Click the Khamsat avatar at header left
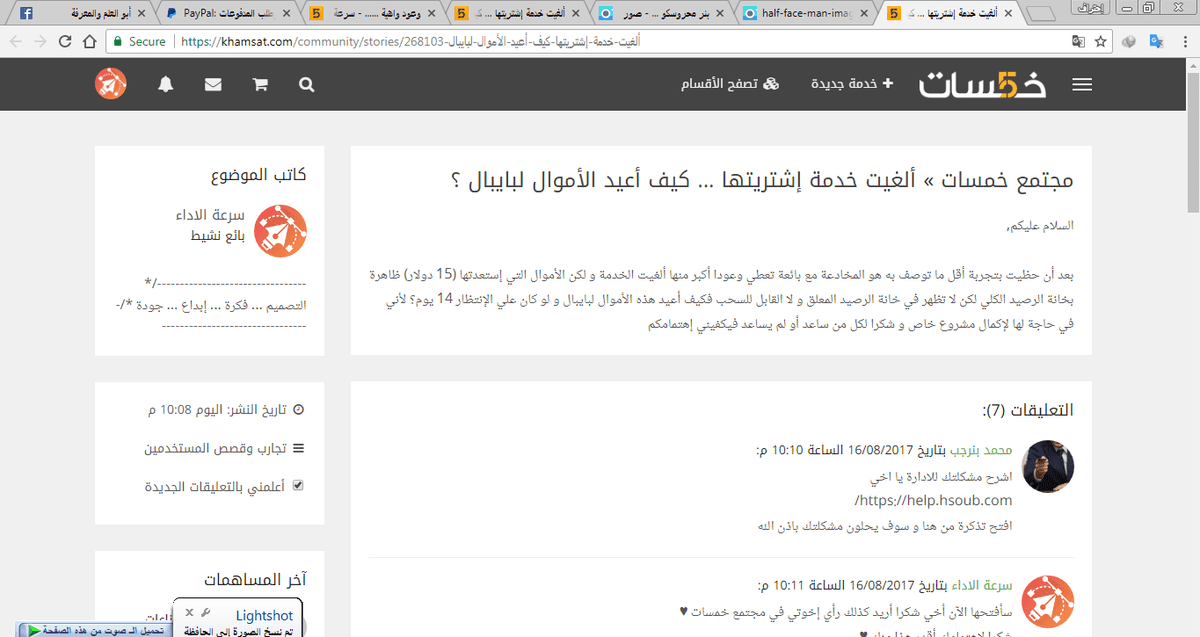 [110, 84]
